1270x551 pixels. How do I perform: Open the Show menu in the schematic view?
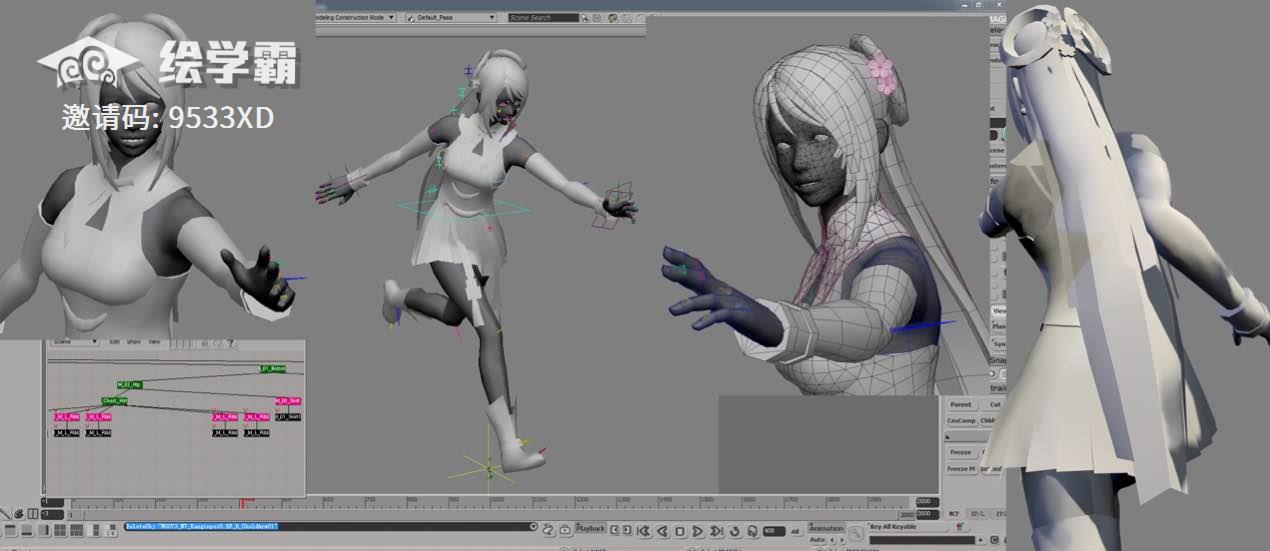tap(134, 341)
